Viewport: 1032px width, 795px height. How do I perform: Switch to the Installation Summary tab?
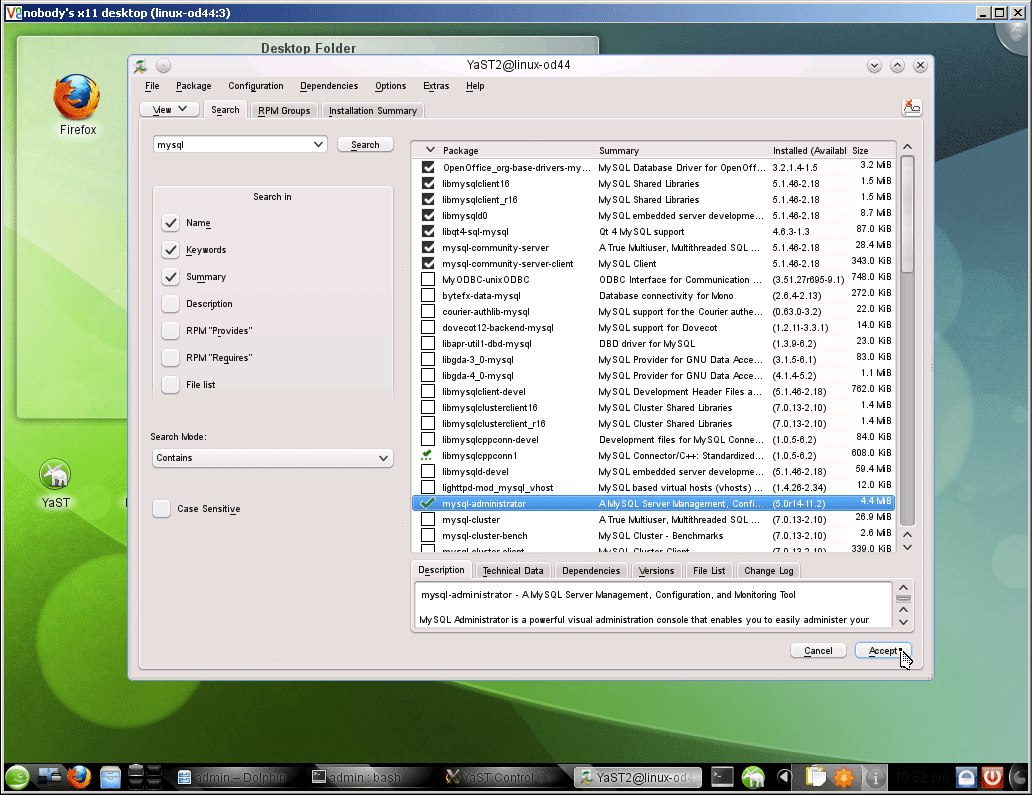coord(373,111)
